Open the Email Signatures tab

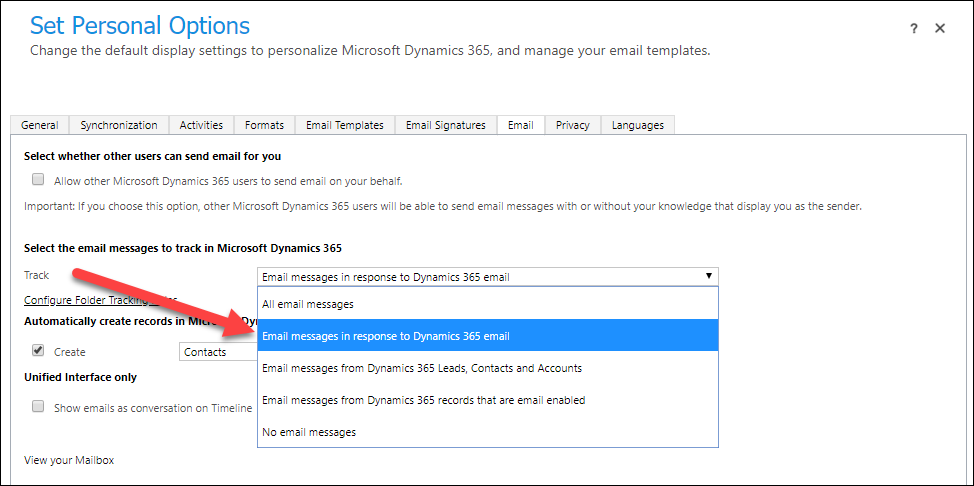(x=445, y=125)
